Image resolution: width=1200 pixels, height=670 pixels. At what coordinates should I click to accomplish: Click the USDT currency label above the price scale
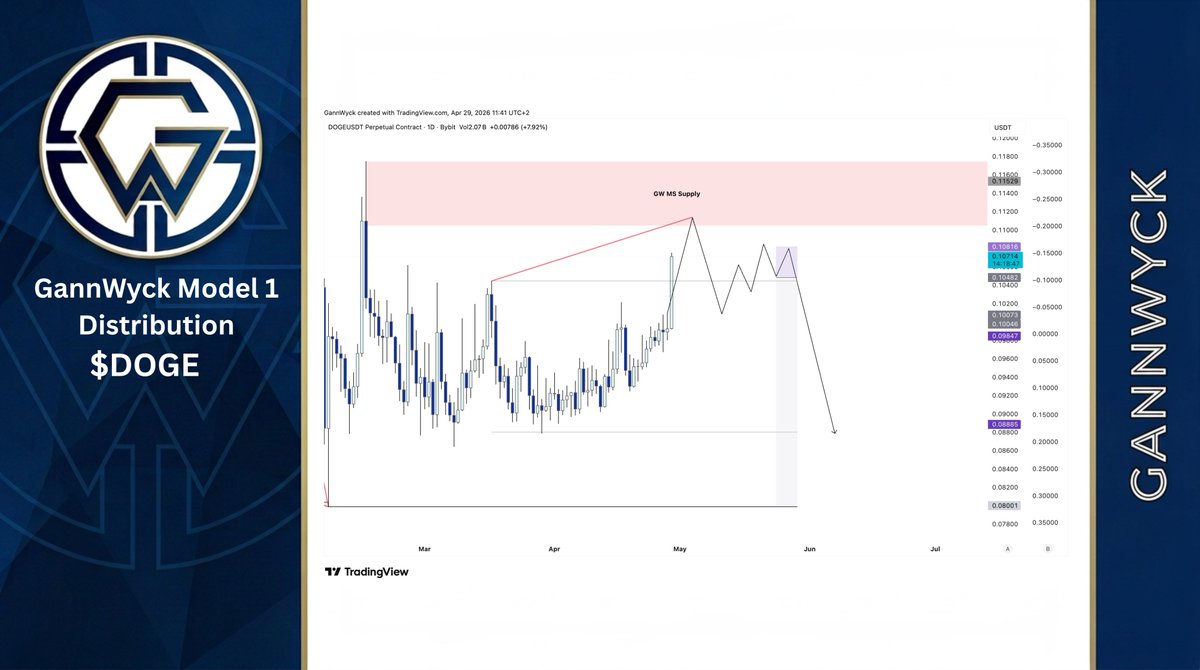1004,127
